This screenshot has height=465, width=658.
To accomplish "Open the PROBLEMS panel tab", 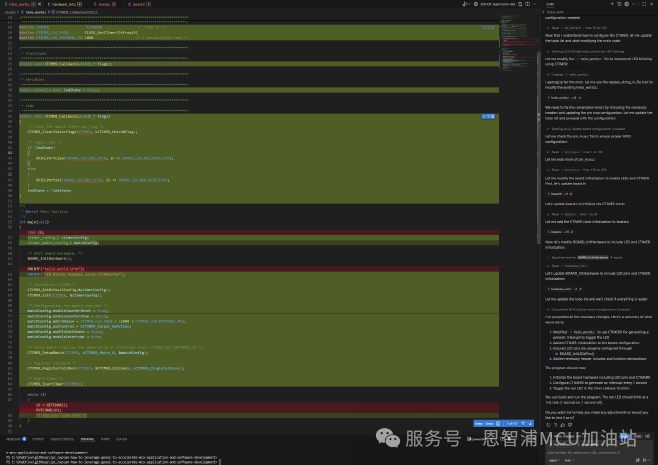I will click(x=14, y=438).
